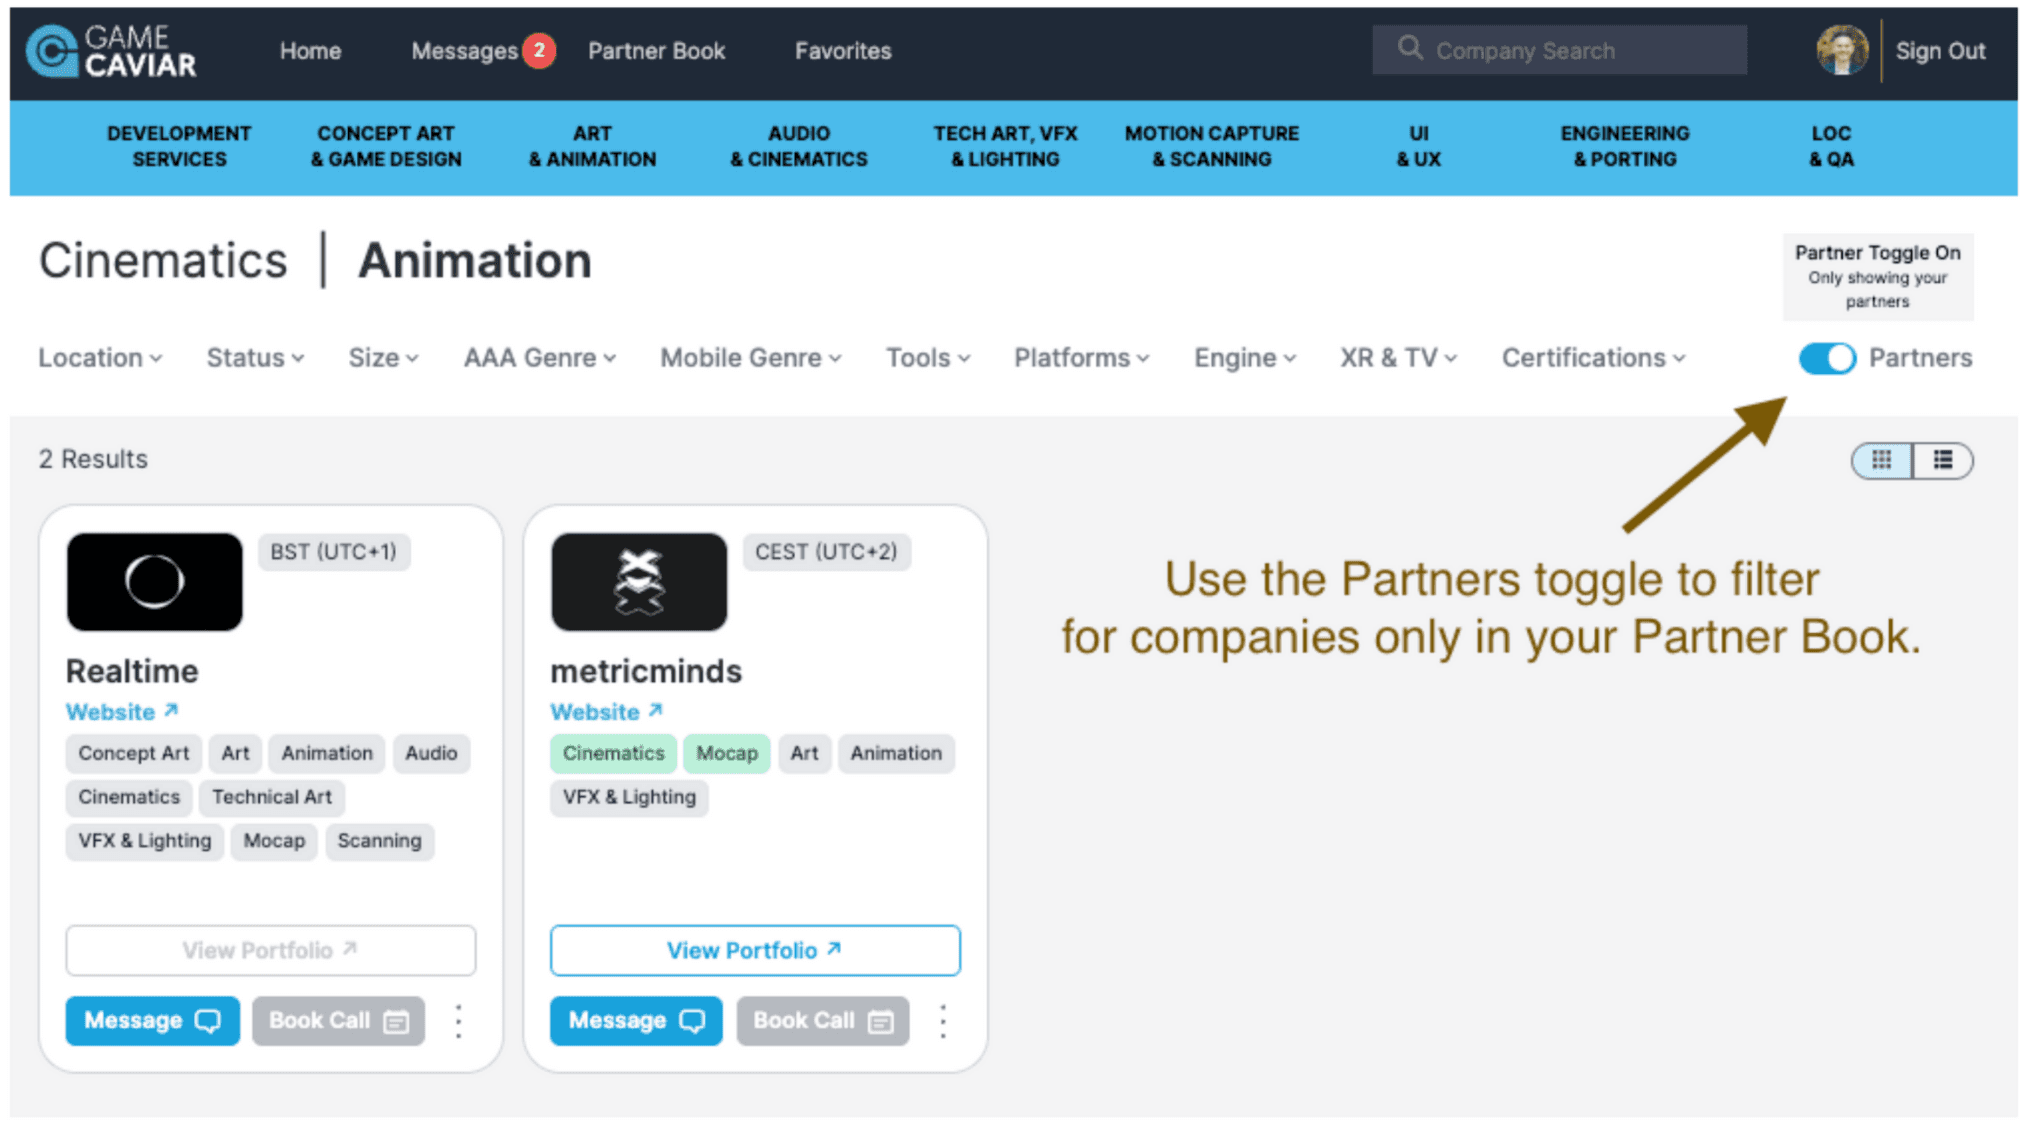Click Realtime's Concept Art tag
Viewport: 2030px width, 1136px height.
pos(134,753)
